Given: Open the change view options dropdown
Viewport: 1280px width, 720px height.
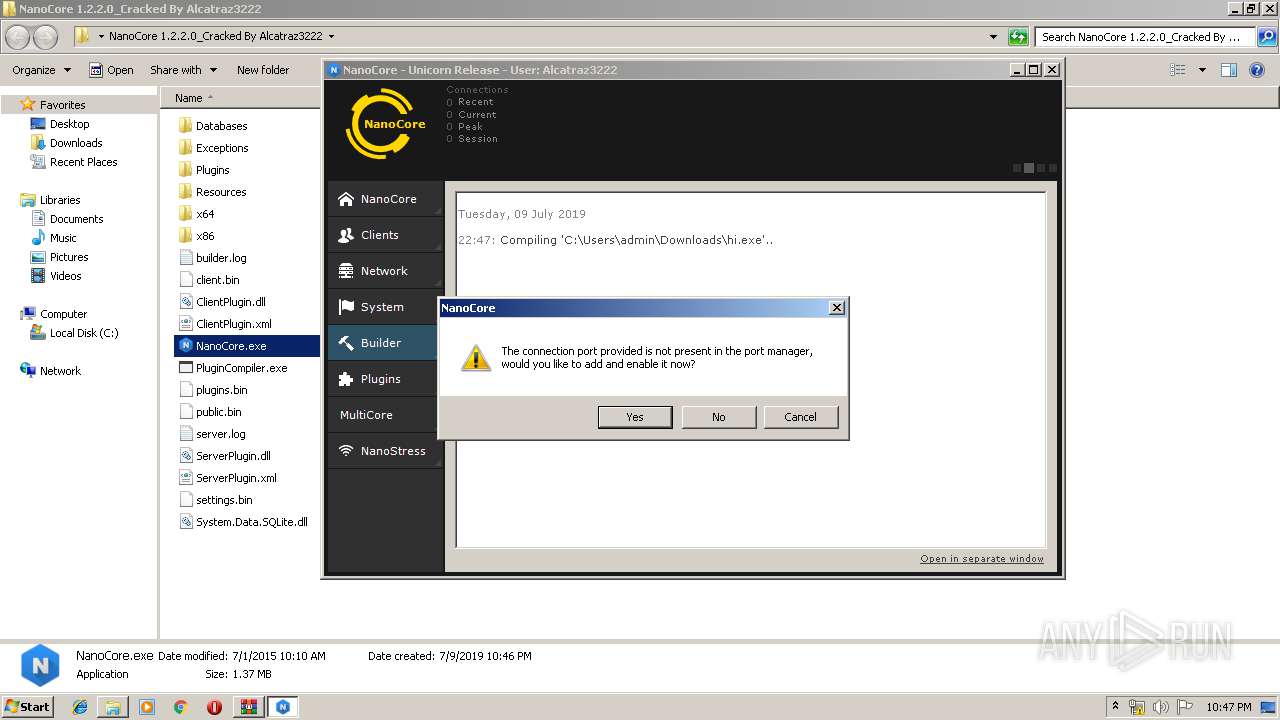Looking at the screenshot, I should tap(1202, 70).
